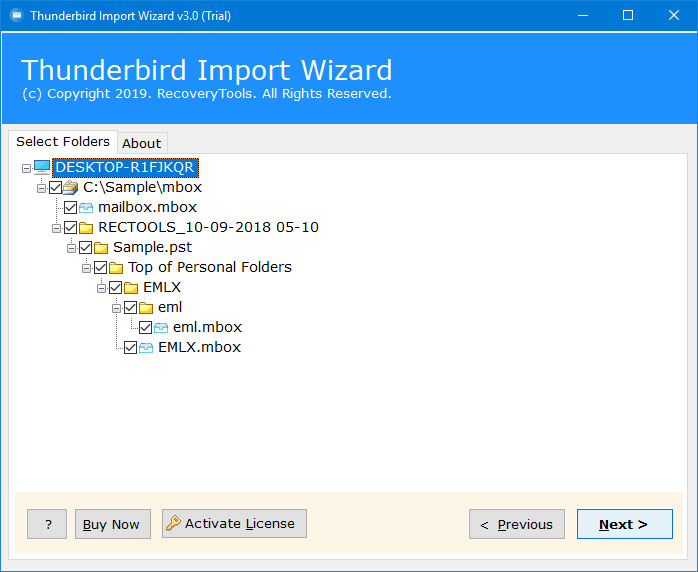698x572 pixels.
Task: Uncheck the mailbox.mbox checkbox
Action: tap(70, 207)
